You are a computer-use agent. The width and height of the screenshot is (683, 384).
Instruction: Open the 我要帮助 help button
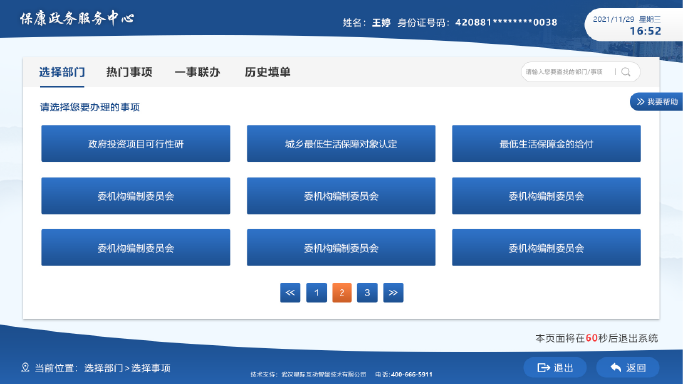(656, 102)
